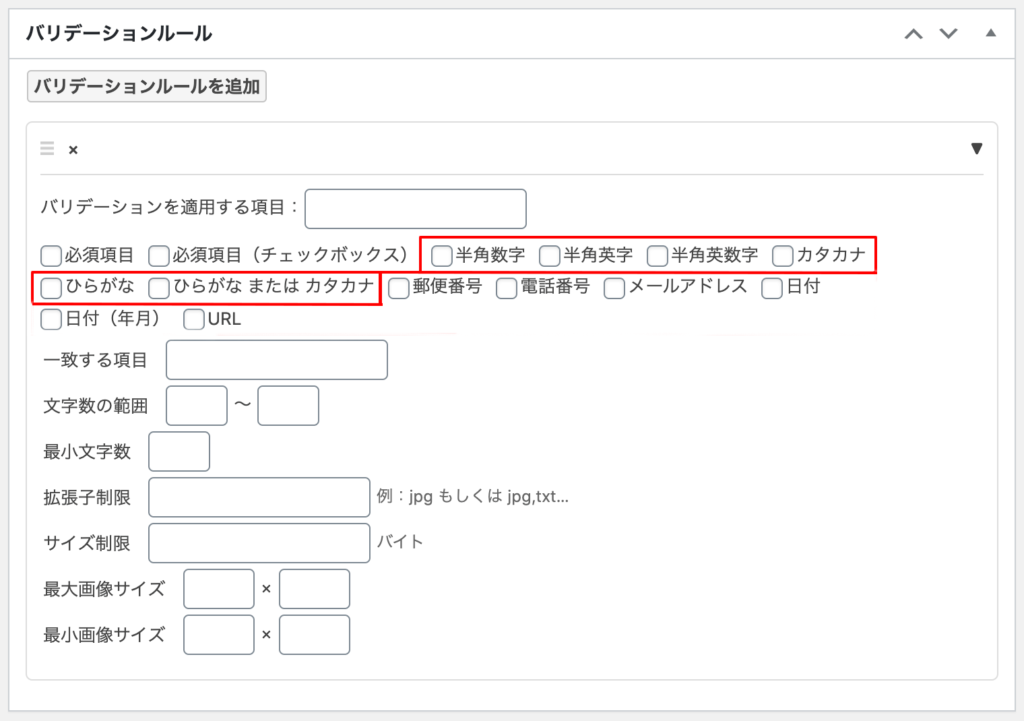Click the 拡張子制限 label
This screenshot has height=721, width=1024.
(87, 497)
